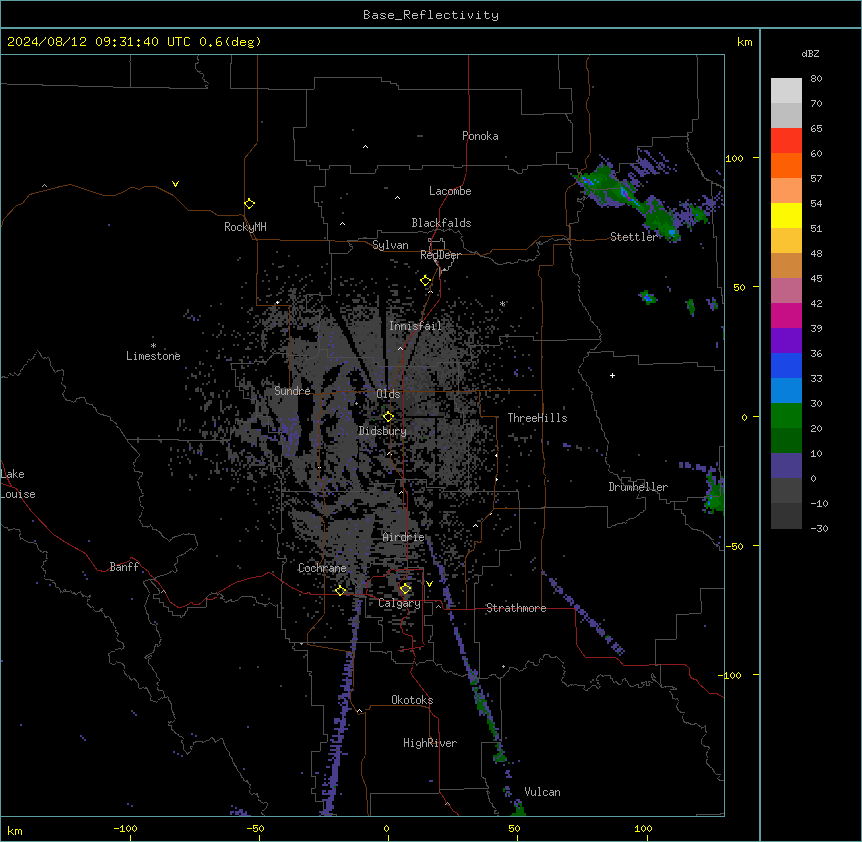Click the yellow V marker northwest of RockyMH

point(175,184)
